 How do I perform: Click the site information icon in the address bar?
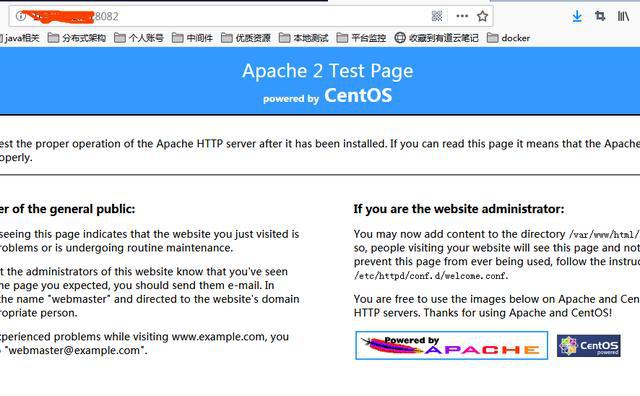(x=20, y=16)
